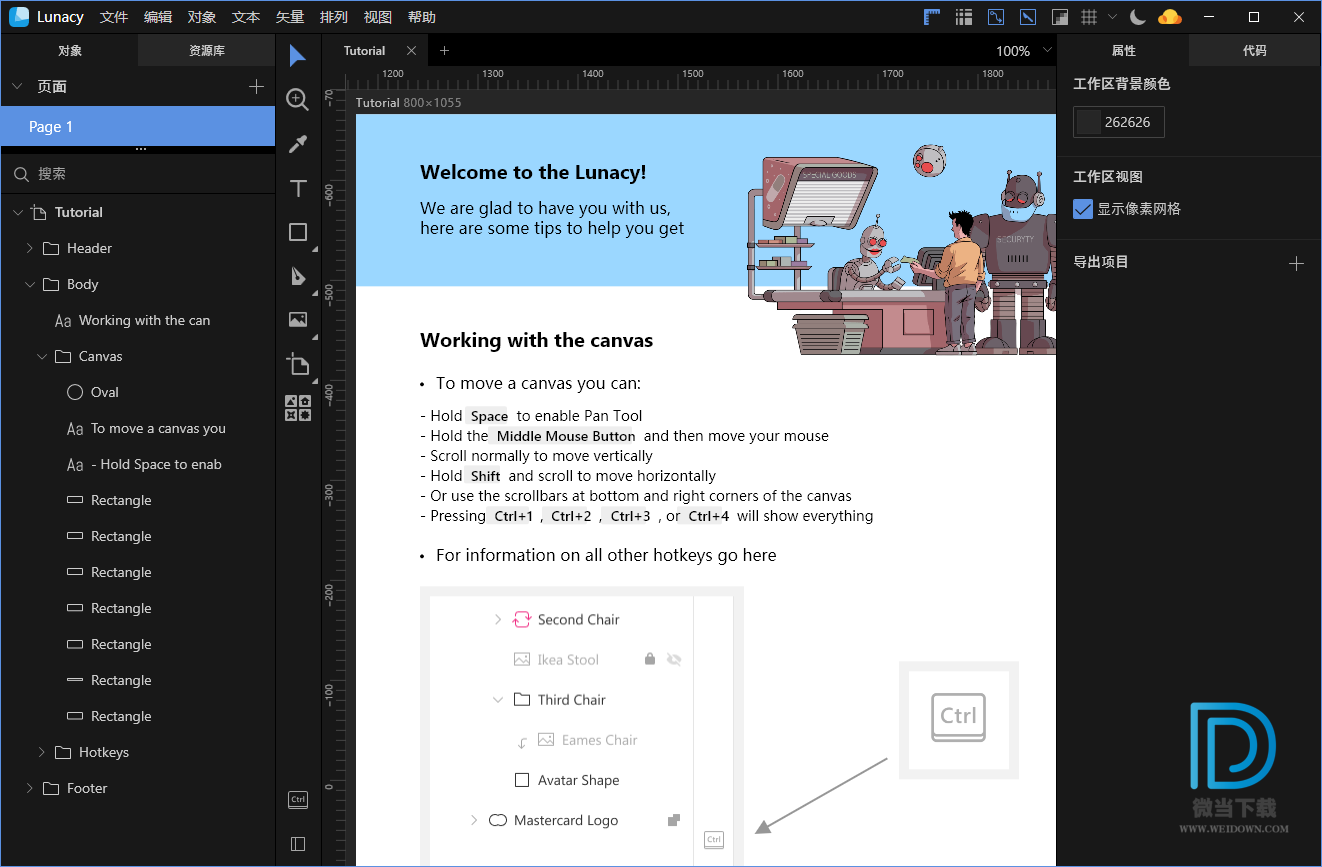Screen dimensions: 1322x867
Task: Toggle the pixel steps icon in title bar
Action: [x=1060, y=17]
